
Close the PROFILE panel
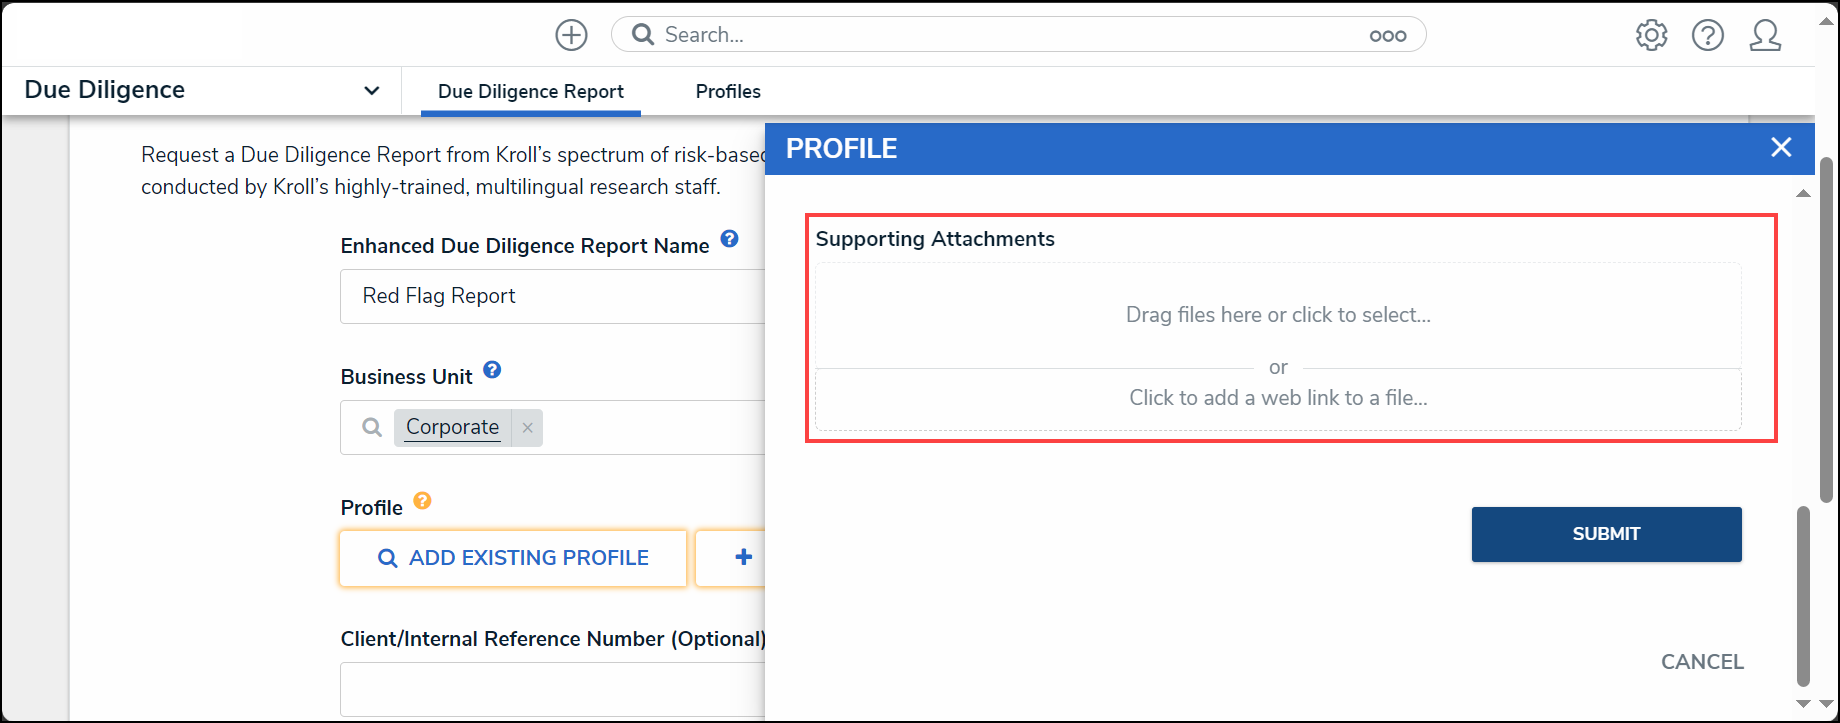point(1780,148)
